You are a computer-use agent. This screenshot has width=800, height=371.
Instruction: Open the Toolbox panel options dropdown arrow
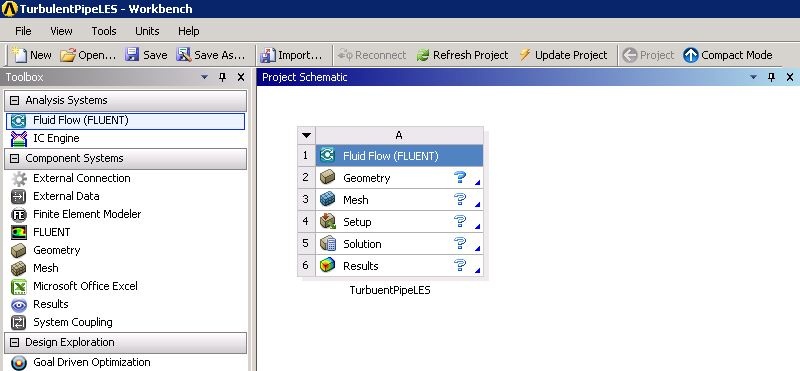[205, 77]
